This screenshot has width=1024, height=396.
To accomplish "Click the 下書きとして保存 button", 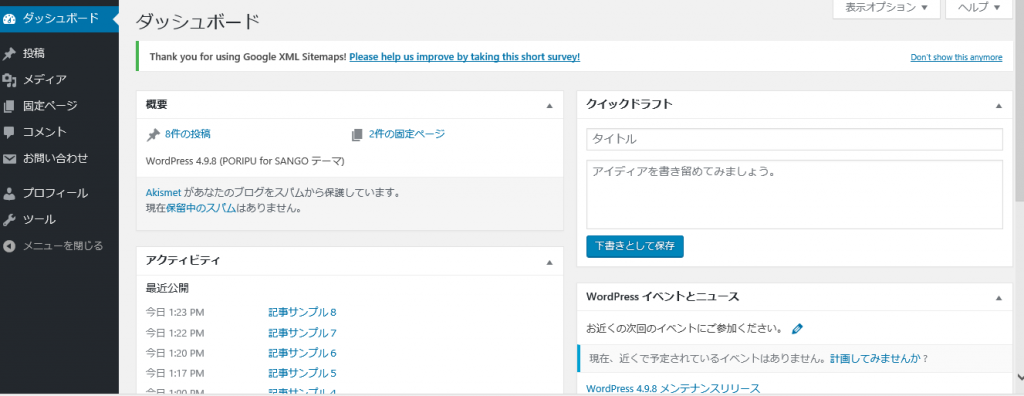I will click(x=635, y=246).
